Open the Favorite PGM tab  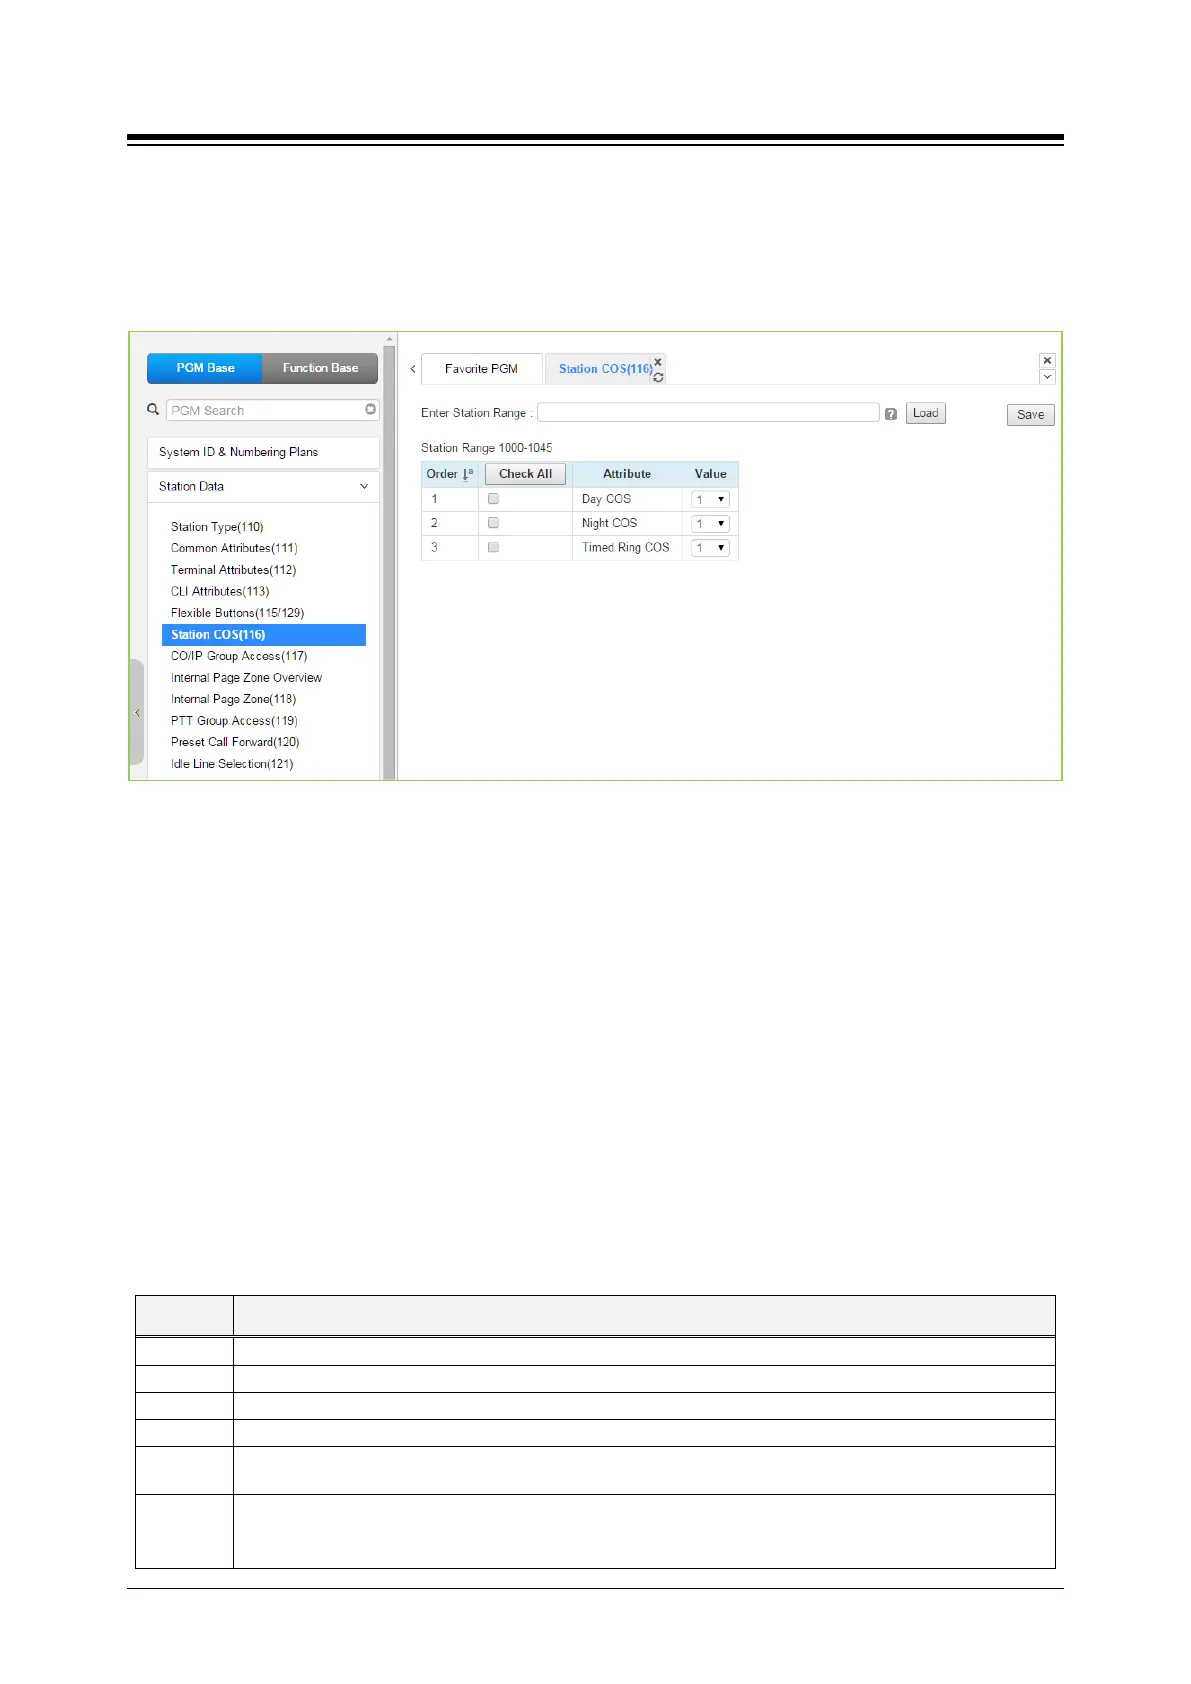481,369
